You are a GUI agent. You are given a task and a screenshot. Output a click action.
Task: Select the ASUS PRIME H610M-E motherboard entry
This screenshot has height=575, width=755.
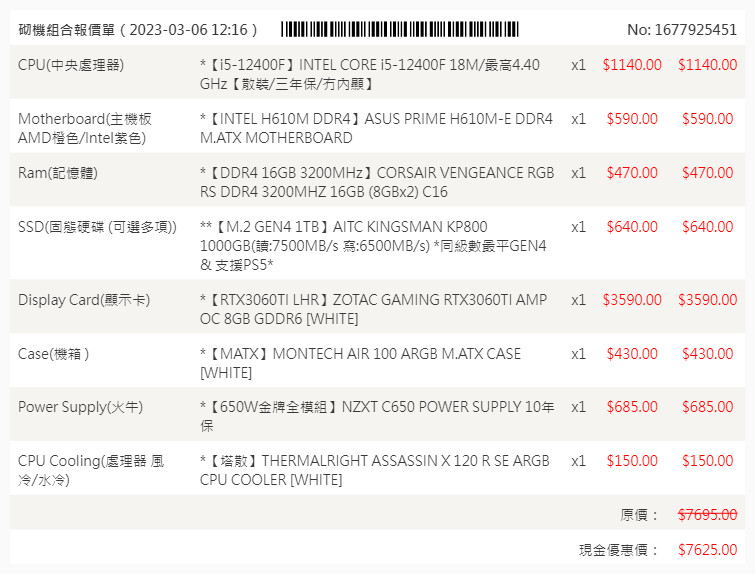click(375, 128)
